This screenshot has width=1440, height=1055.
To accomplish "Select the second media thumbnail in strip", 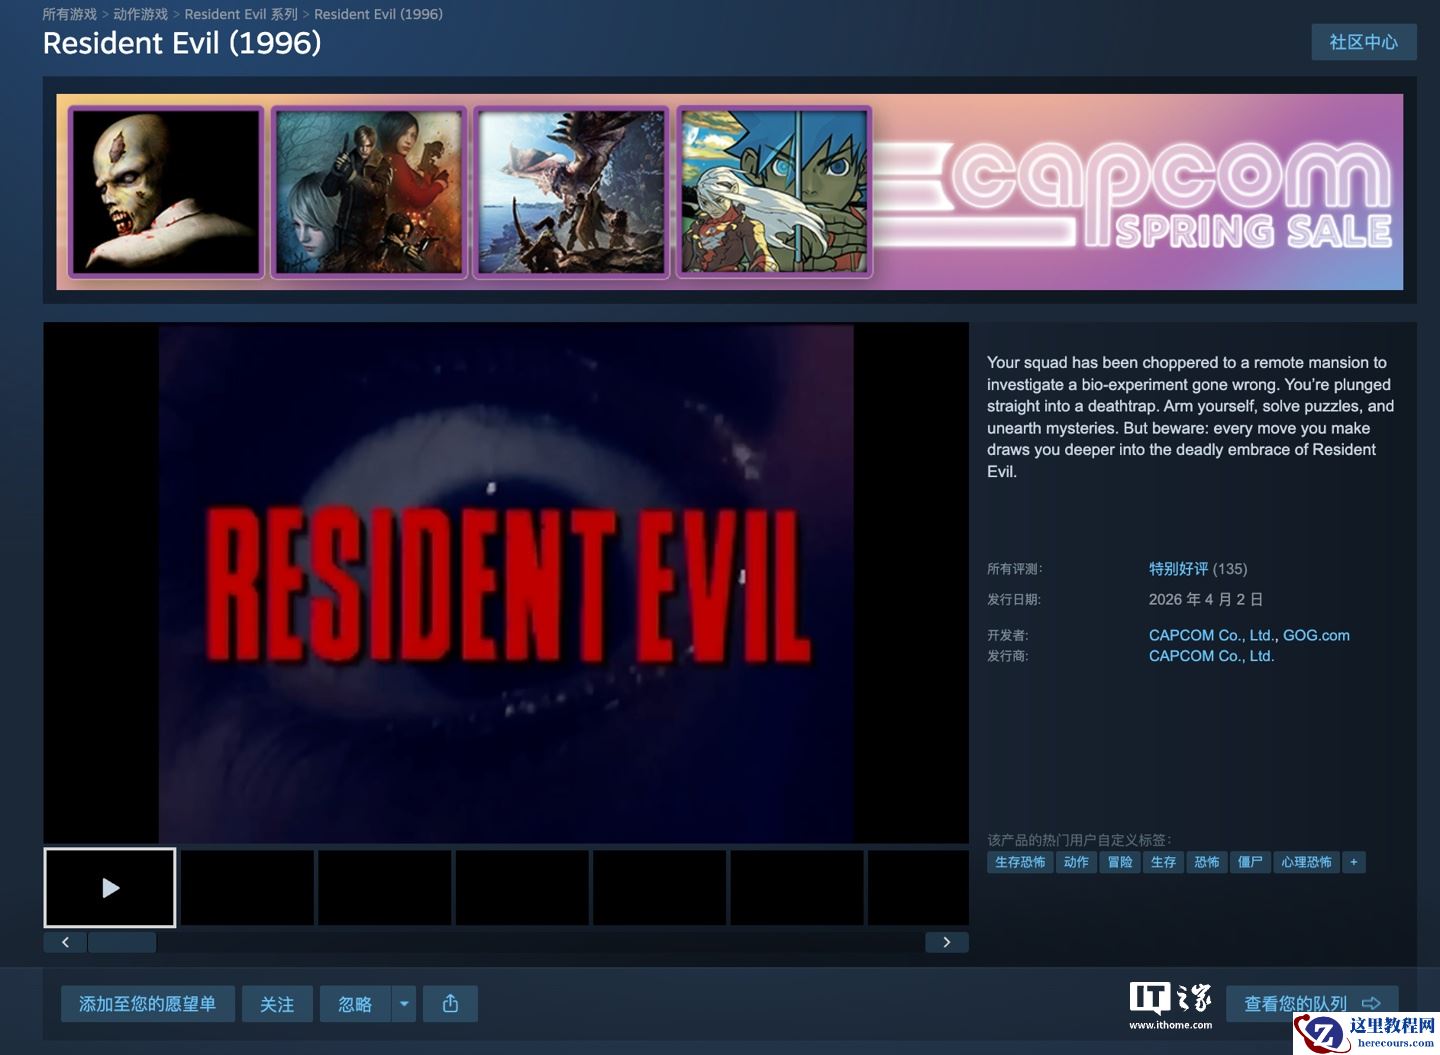I will [247, 888].
